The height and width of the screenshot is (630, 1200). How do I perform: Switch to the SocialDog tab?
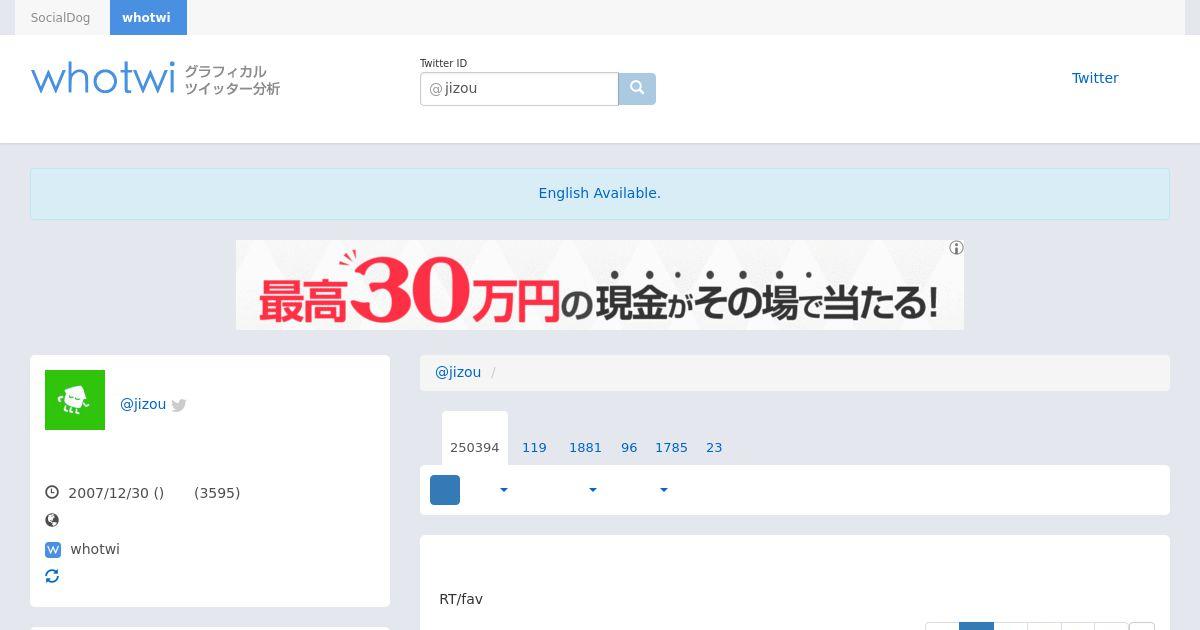coord(60,18)
